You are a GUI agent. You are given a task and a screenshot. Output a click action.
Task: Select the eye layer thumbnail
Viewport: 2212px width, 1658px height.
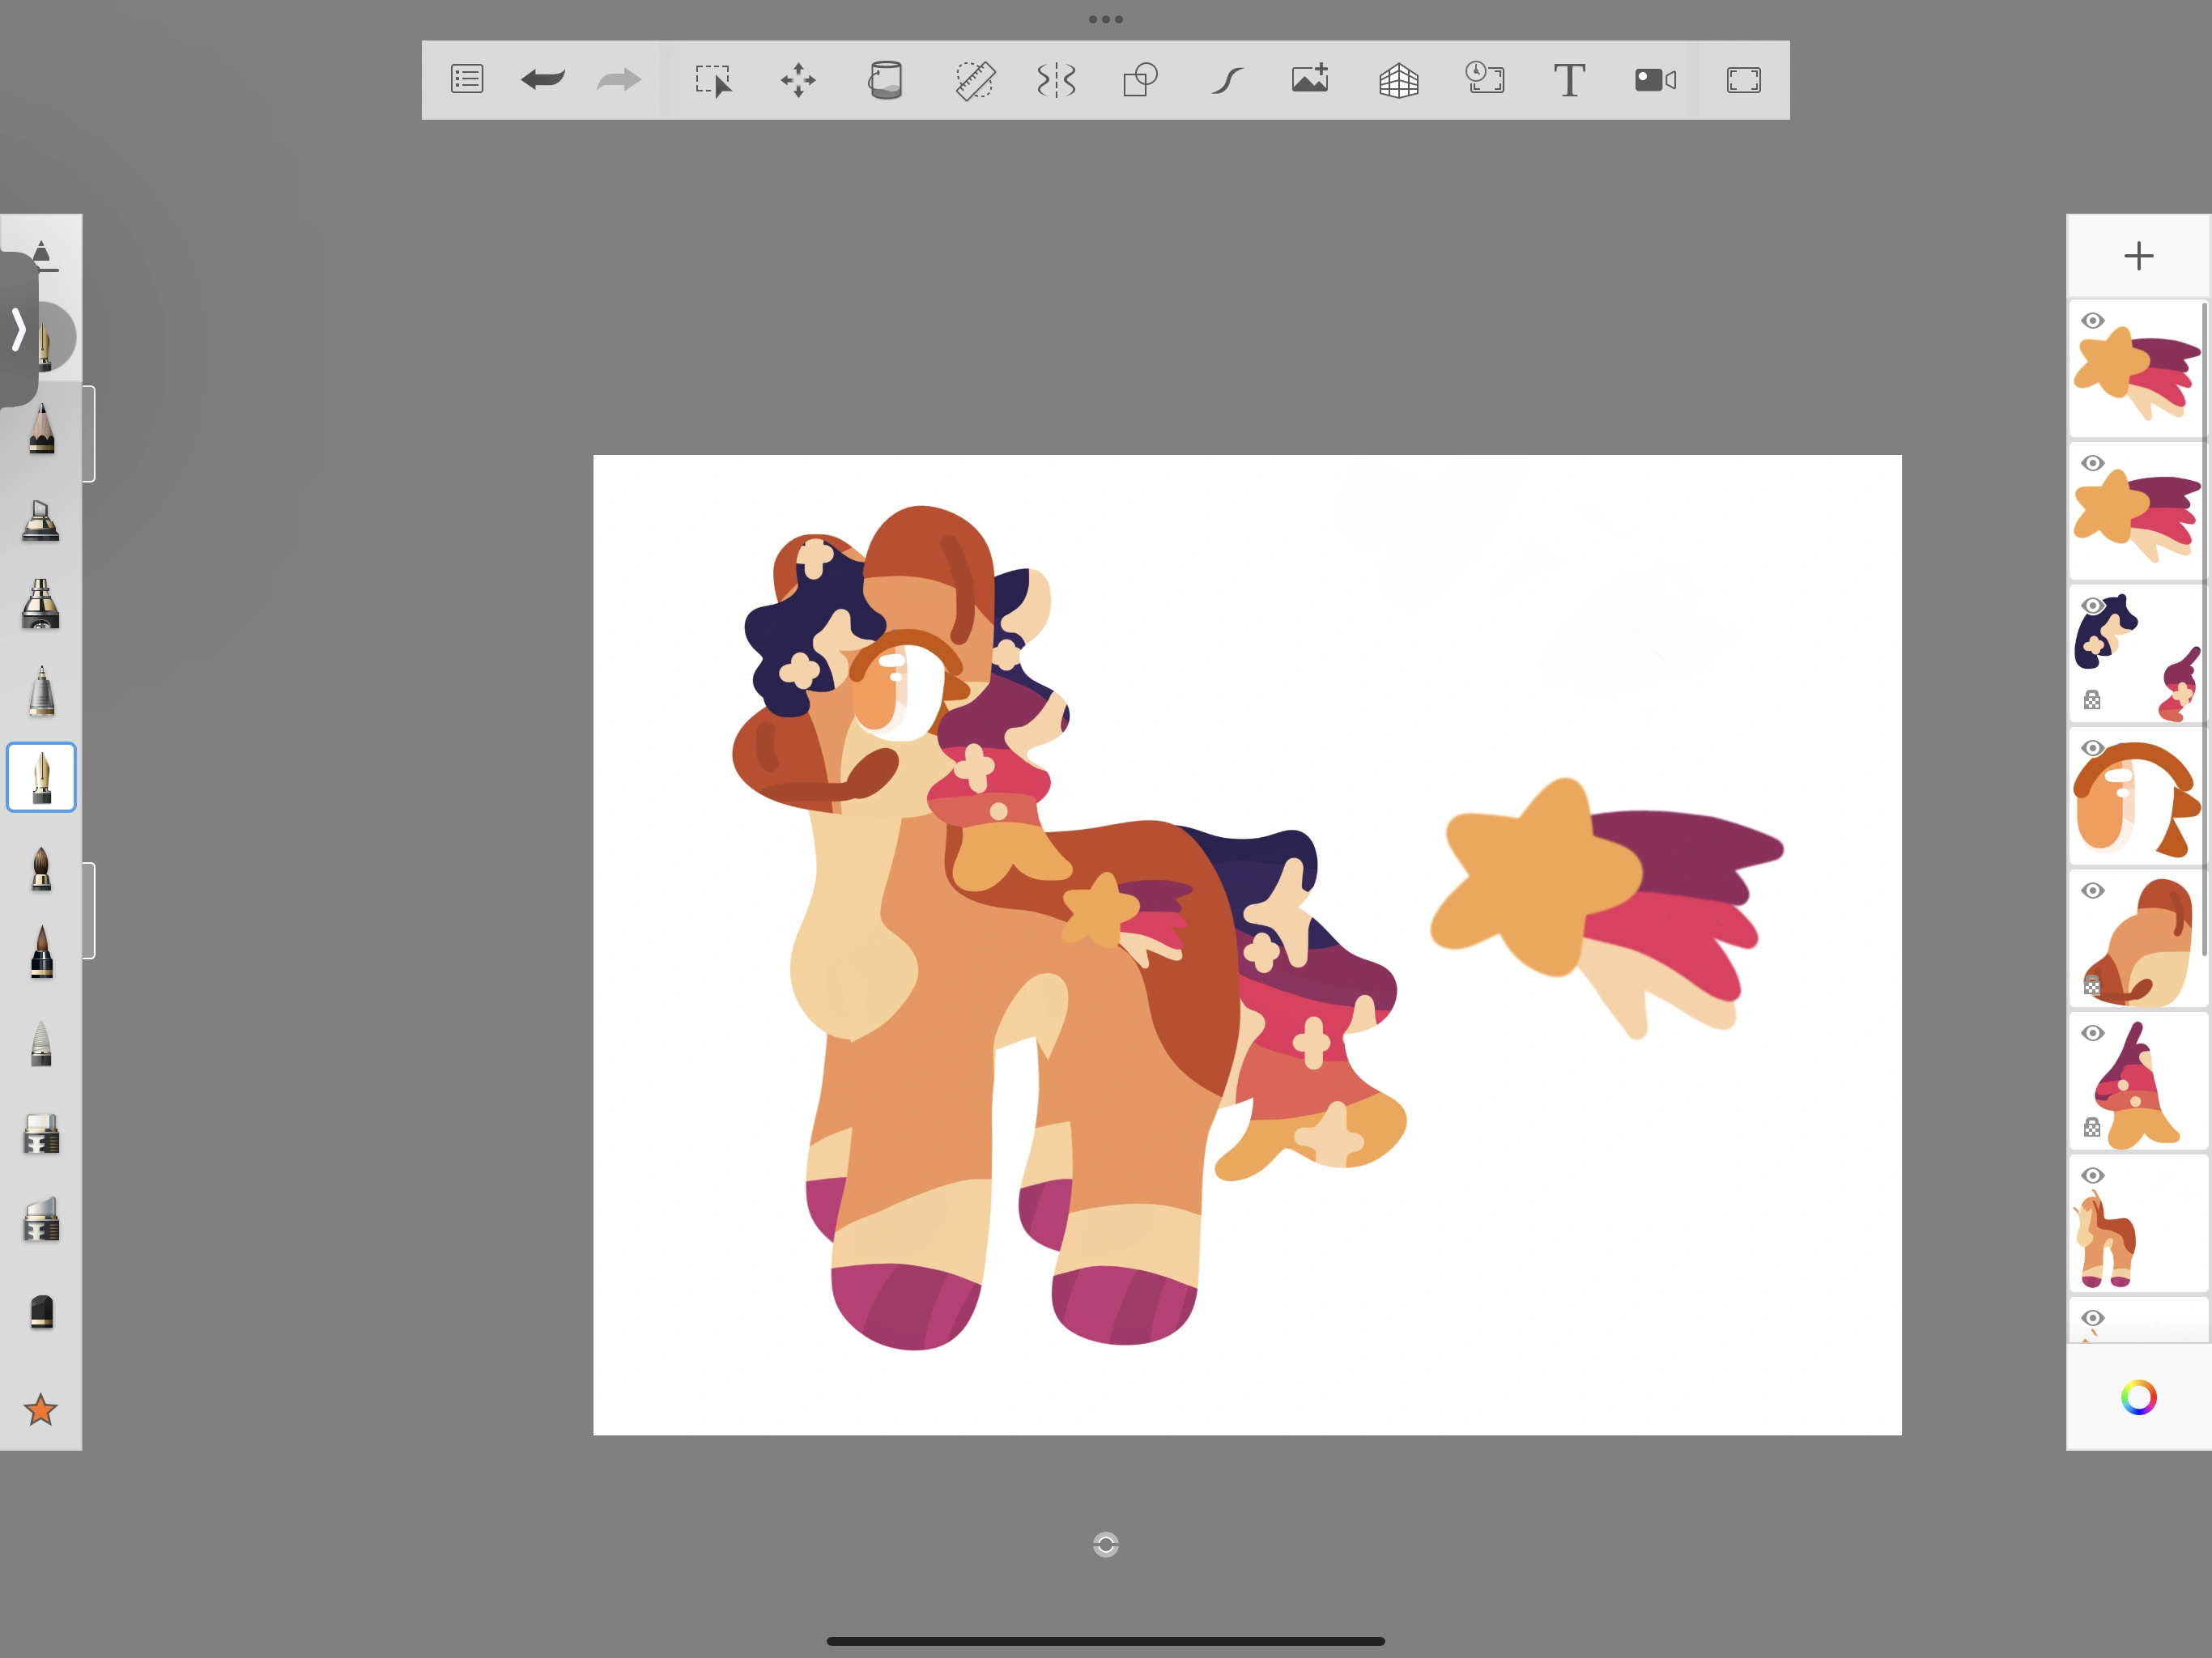[x=2140, y=800]
